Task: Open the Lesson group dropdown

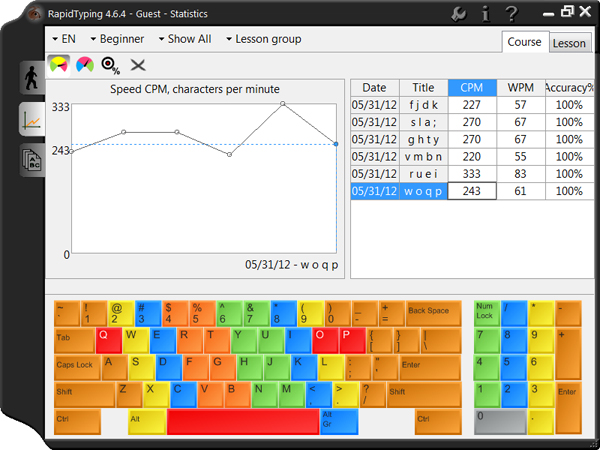Action: coord(262,39)
